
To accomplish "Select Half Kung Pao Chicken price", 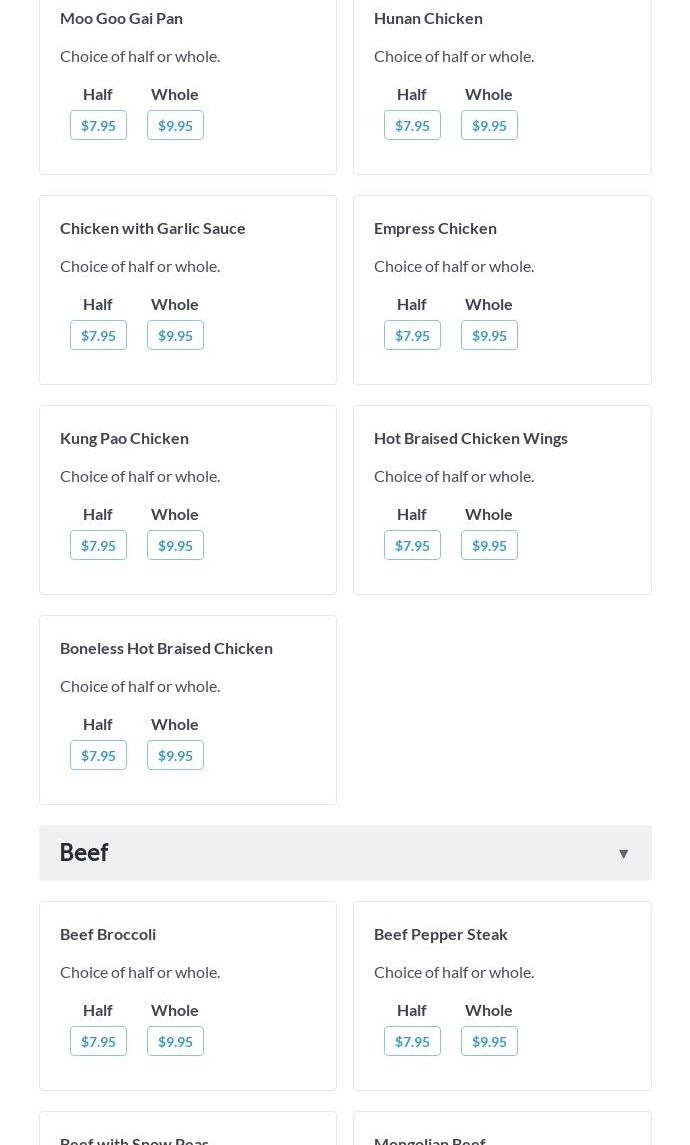I will pos(98,545).
